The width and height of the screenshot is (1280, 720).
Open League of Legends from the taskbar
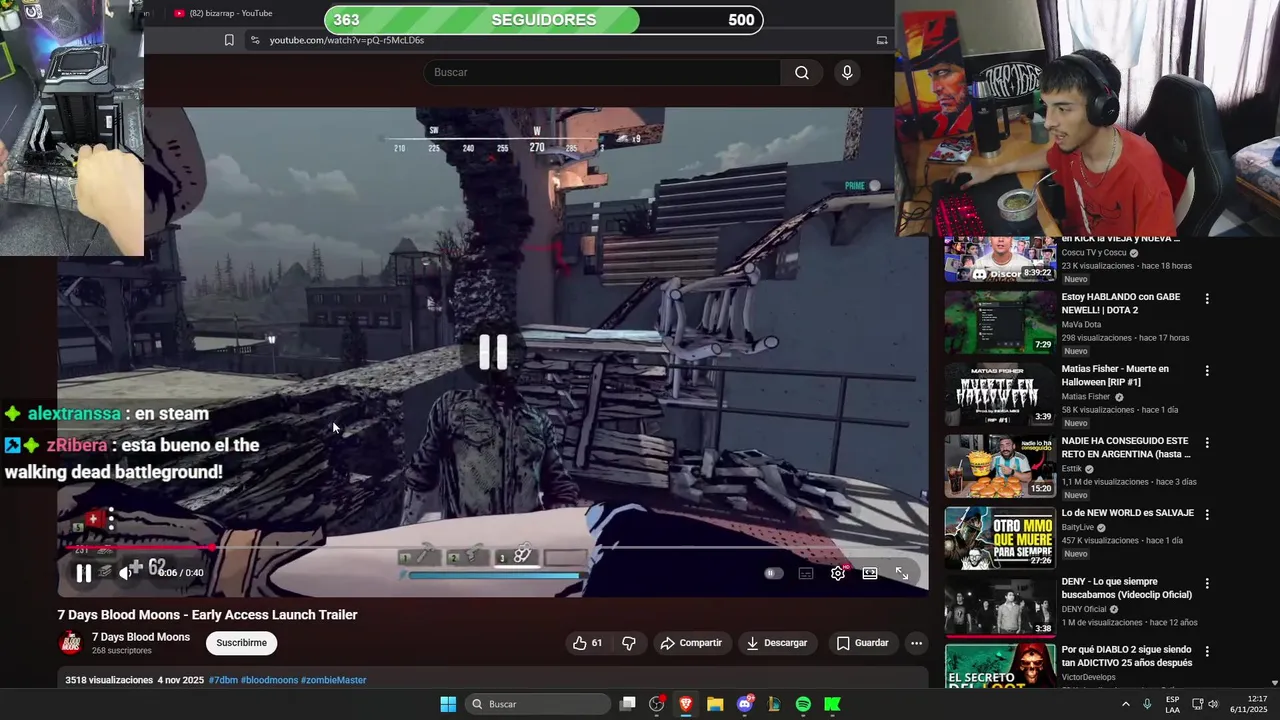pyautogui.click(x=774, y=704)
